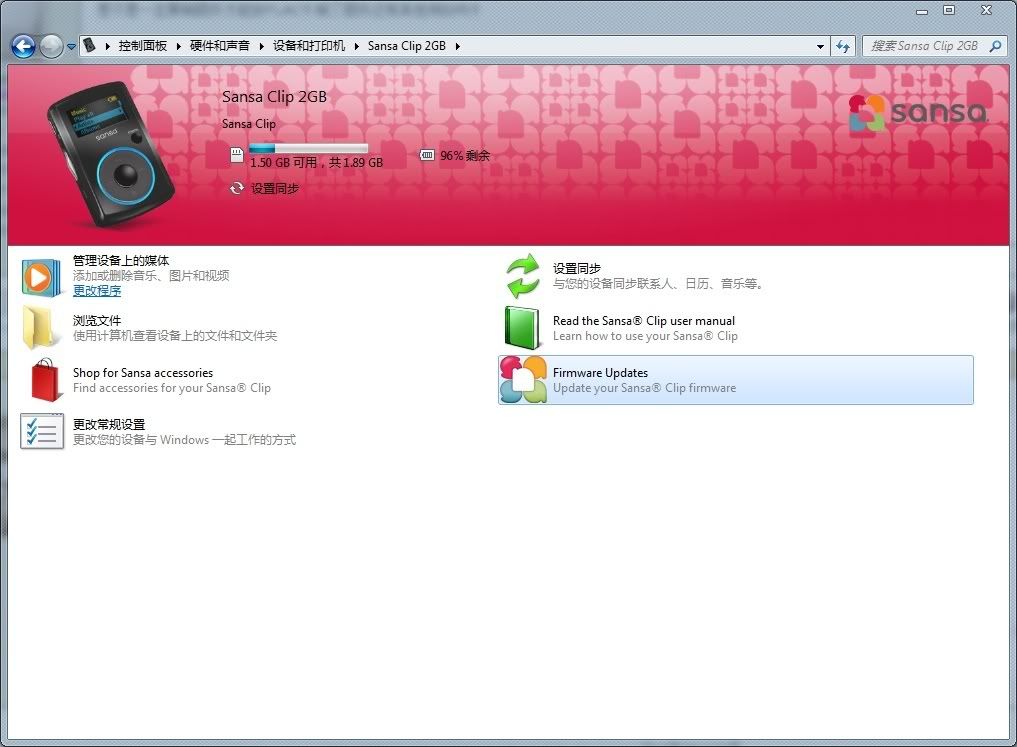
Task: Expand the arrow after 设备和打印机
Action: coord(357,46)
